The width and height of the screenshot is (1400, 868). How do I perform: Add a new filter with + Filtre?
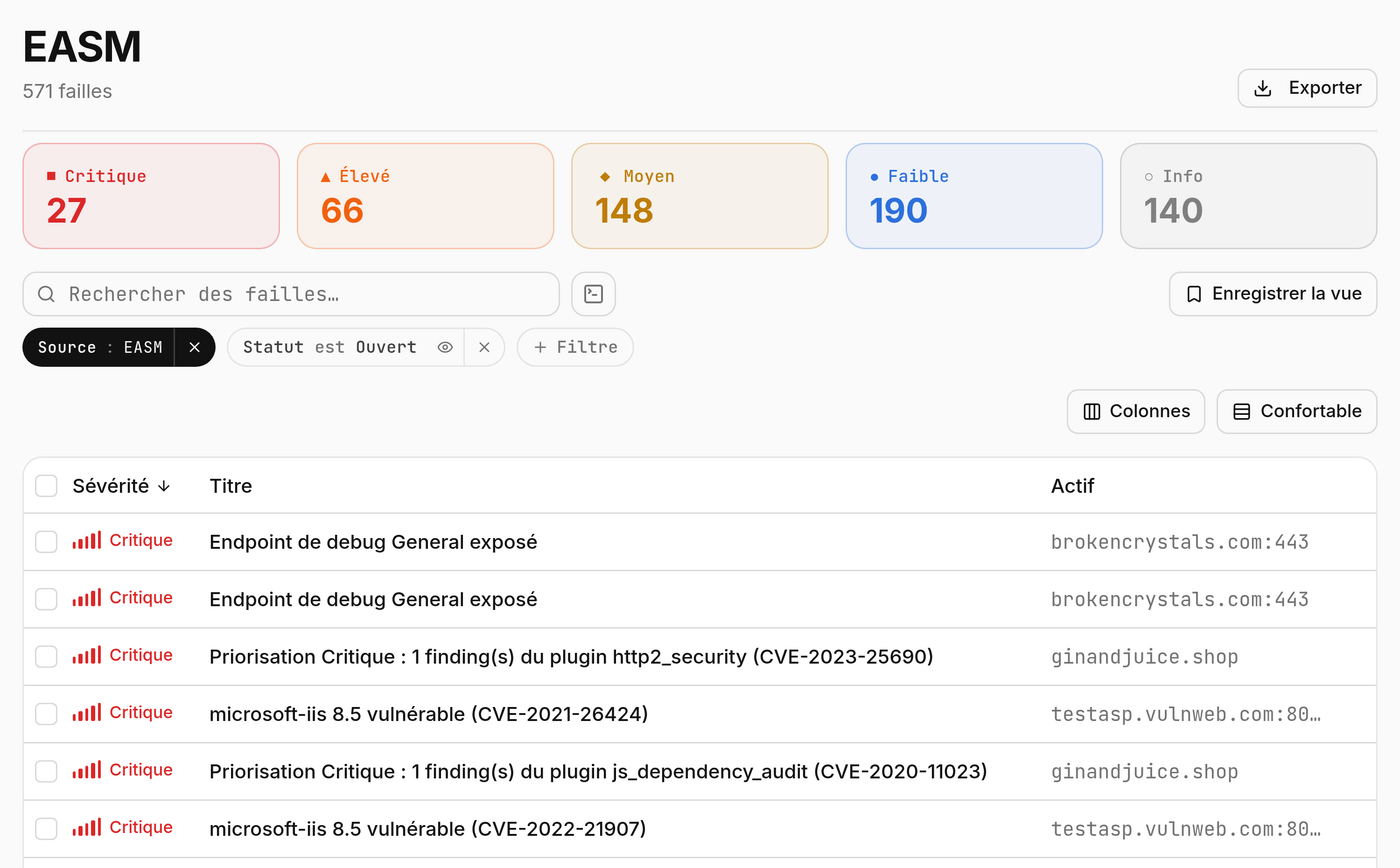(x=575, y=347)
